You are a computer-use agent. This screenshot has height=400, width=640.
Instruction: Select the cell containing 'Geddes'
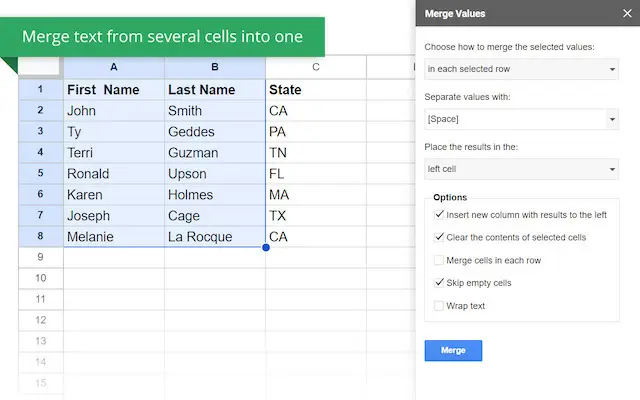pyautogui.click(x=215, y=131)
